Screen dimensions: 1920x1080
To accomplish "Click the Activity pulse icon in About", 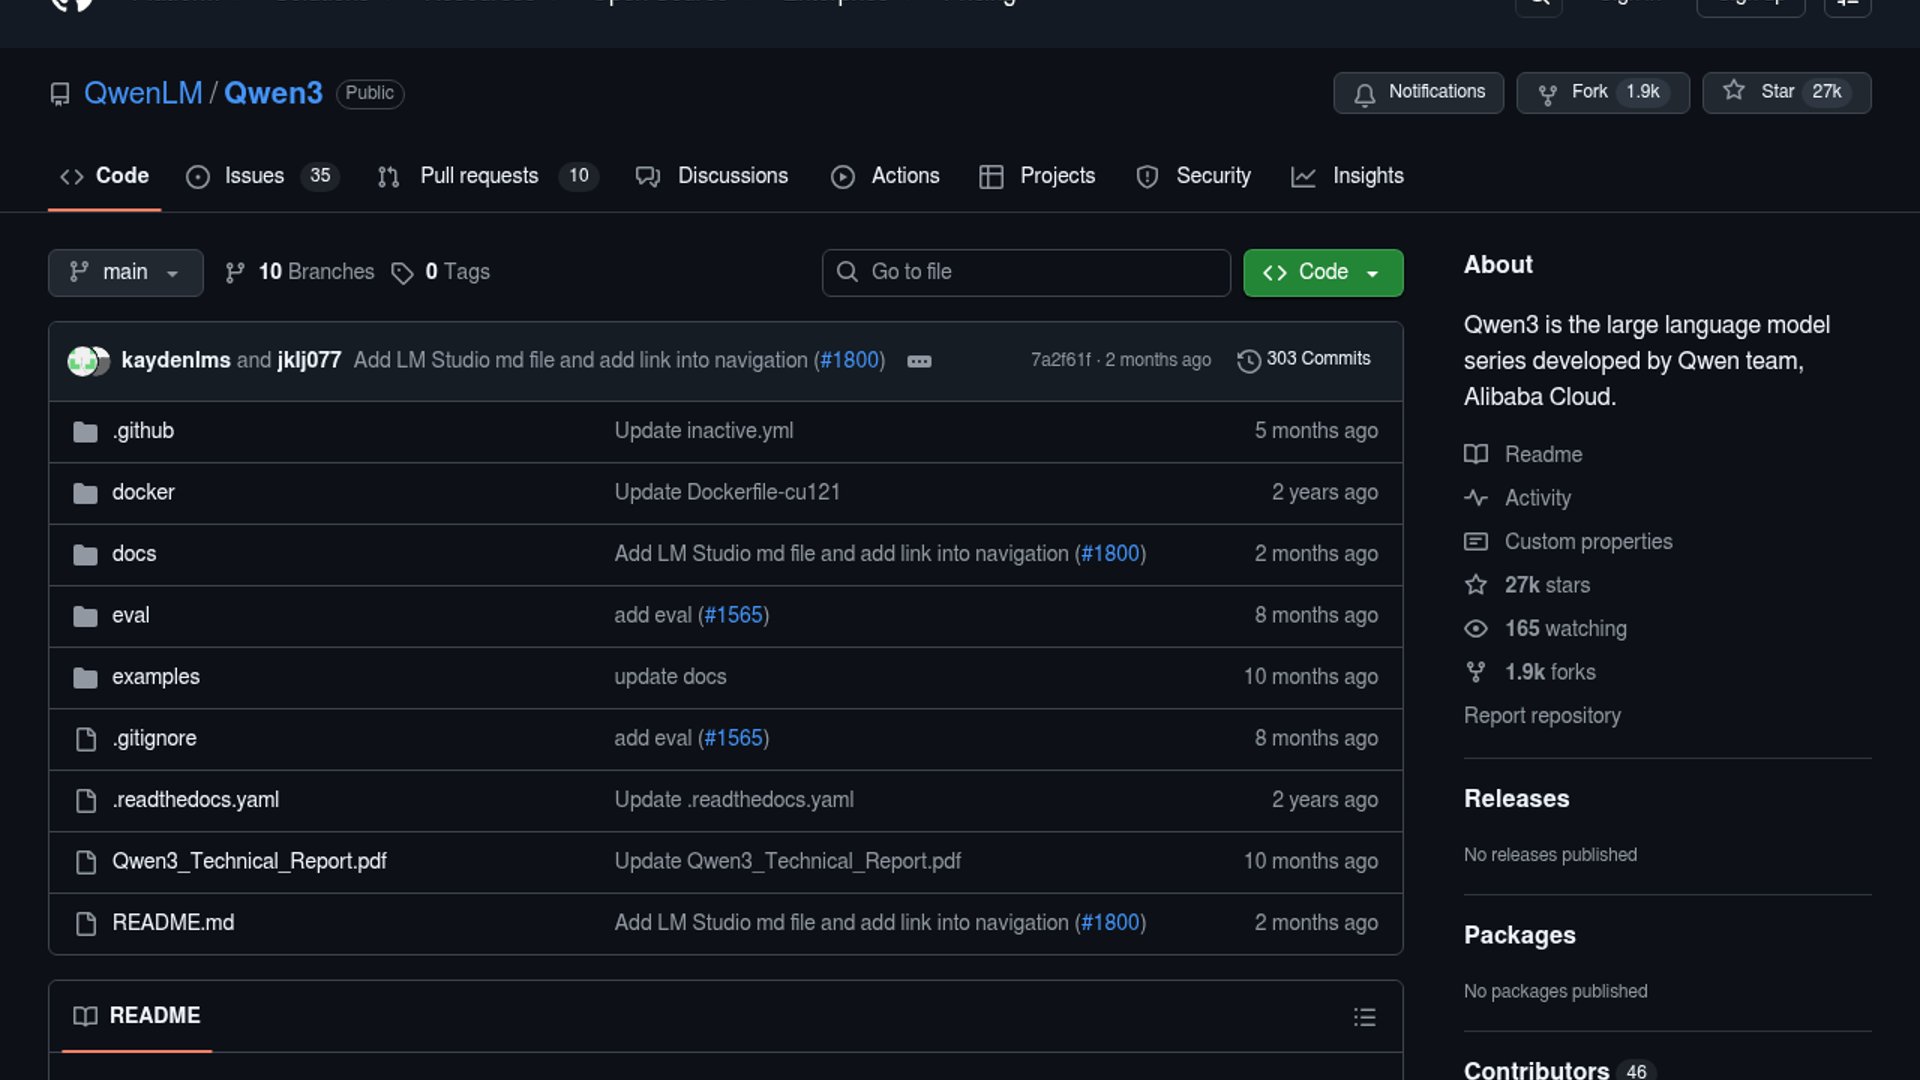I will click(1476, 498).
